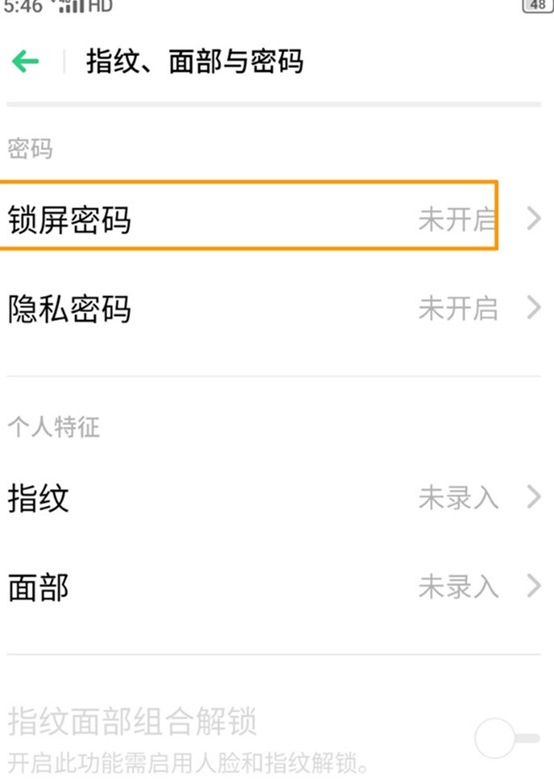Open the 锁屏密码 setting

coord(277,219)
